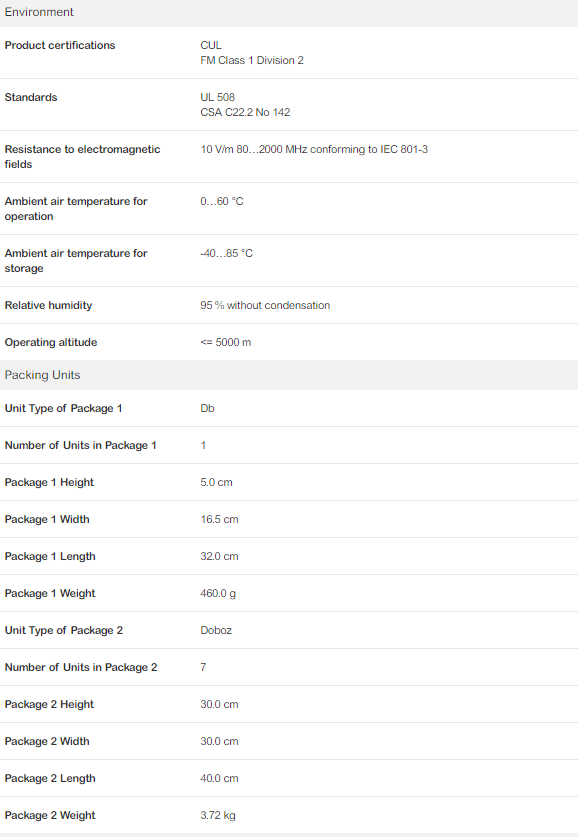This screenshot has width=581, height=837.
Task: Click the <= 5000 m altitude value
Action: [225, 342]
